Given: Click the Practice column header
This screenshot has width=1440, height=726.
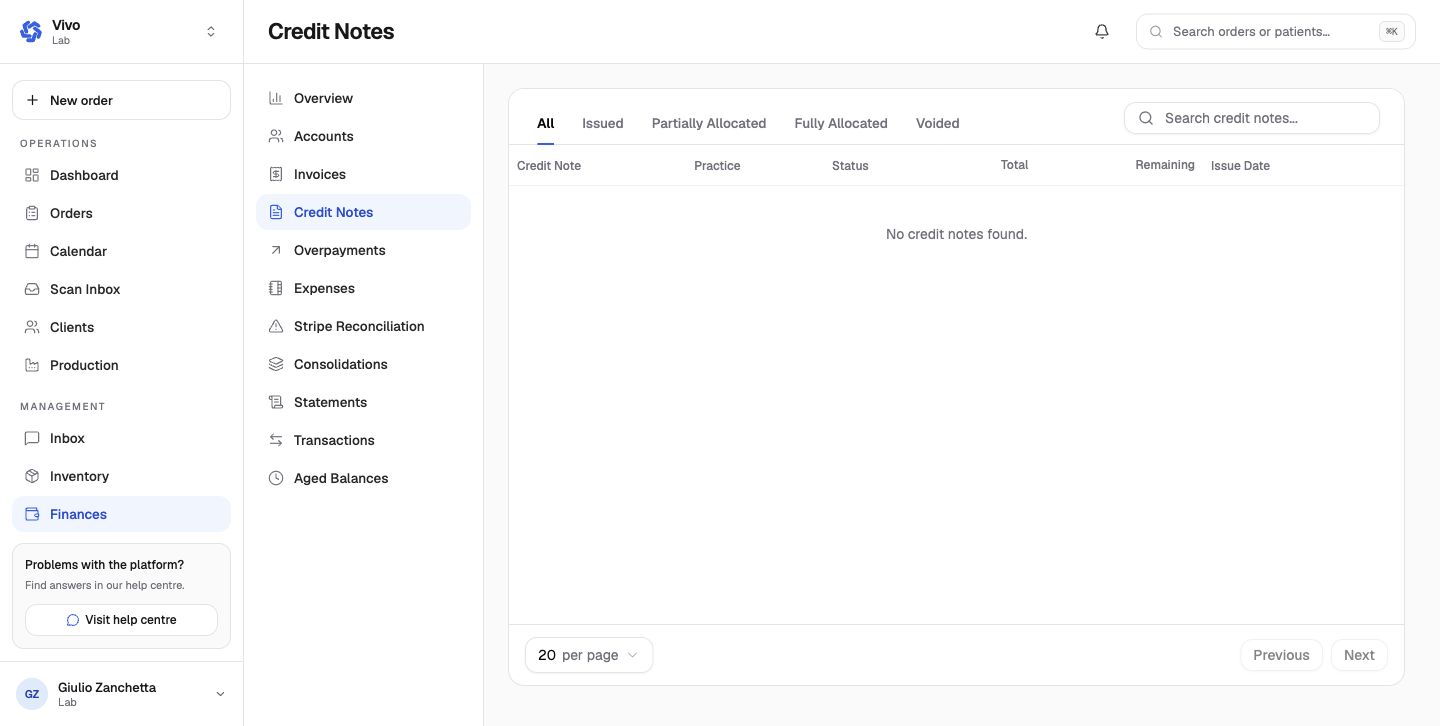Looking at the screenshot, I should tap(717, 165).
